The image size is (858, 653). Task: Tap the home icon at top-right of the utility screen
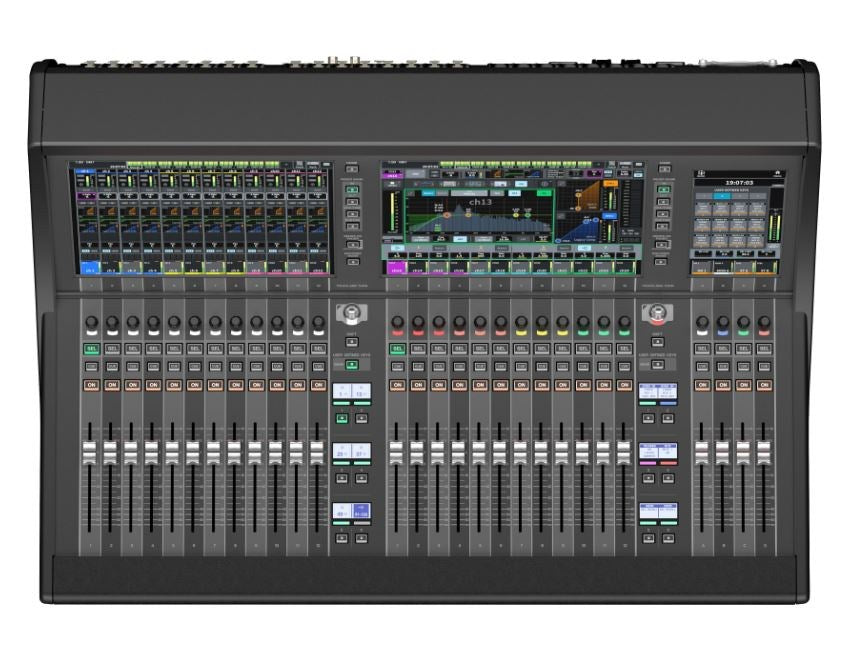pos(777,174)
